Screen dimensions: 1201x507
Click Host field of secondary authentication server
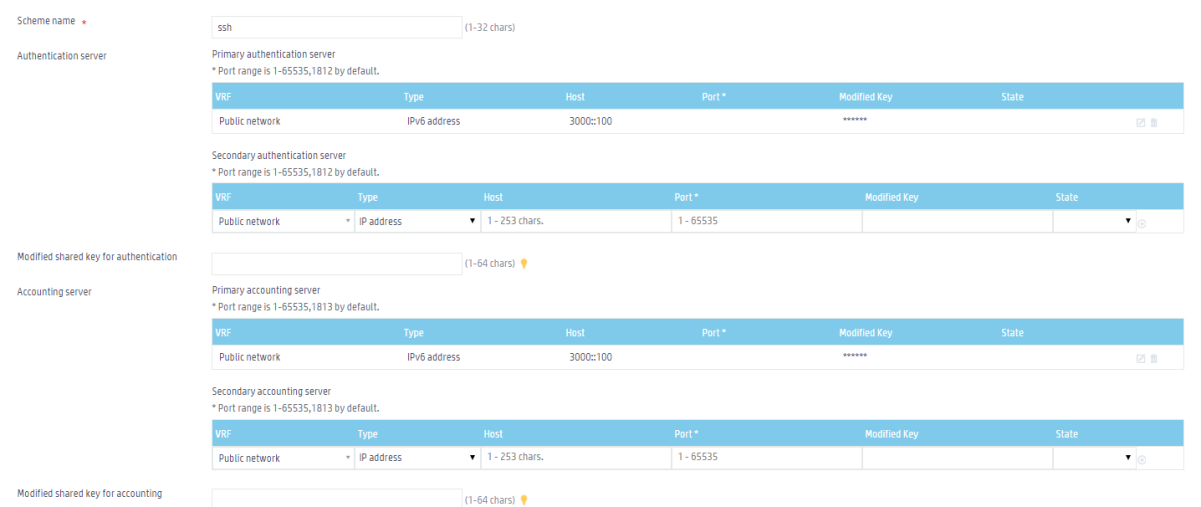pos(576,221)
